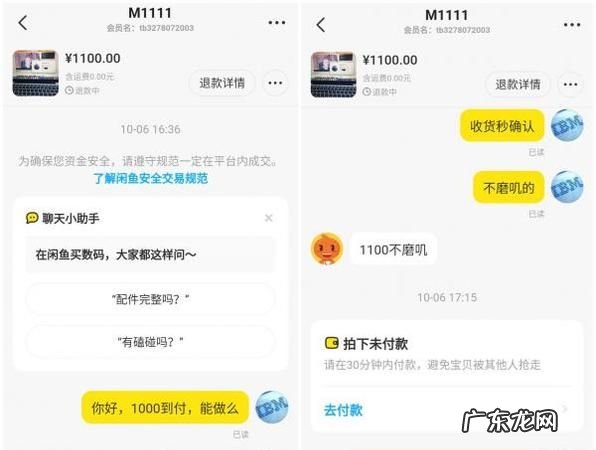Tap IBM avatar beside 你好,1000到付 message
This screenshot has height=450, width=596.
pos(271,407)
